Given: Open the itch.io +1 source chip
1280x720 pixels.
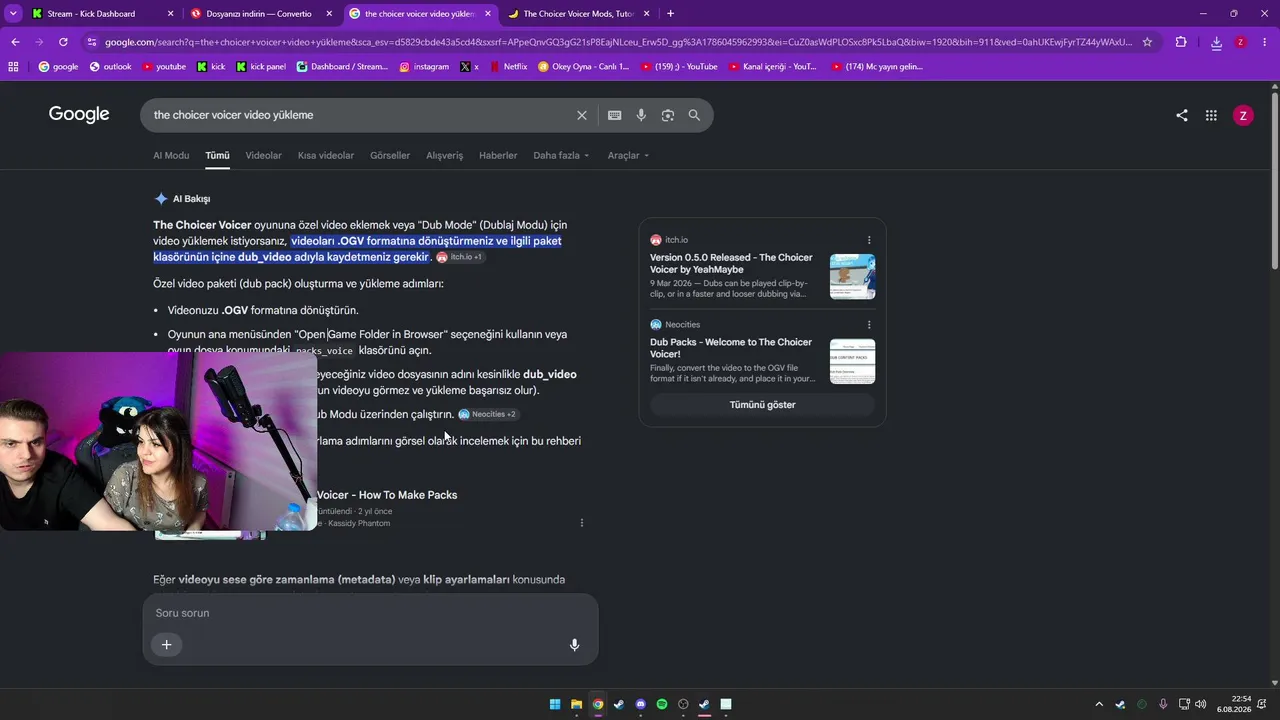Looking at the screenshot, I should tap(460, 257).
